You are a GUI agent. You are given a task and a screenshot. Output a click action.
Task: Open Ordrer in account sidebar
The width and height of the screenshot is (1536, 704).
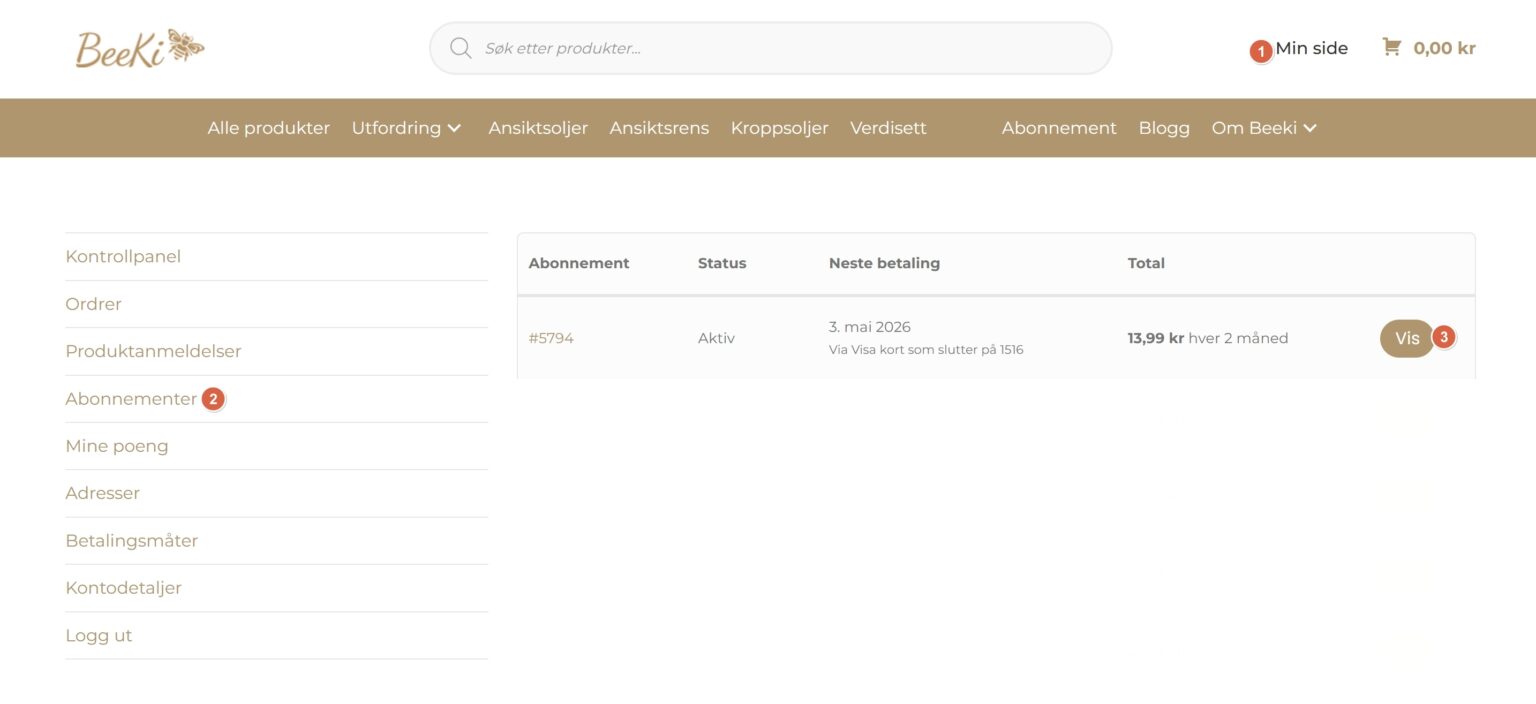pyautogui.click(x=93, y=304)
